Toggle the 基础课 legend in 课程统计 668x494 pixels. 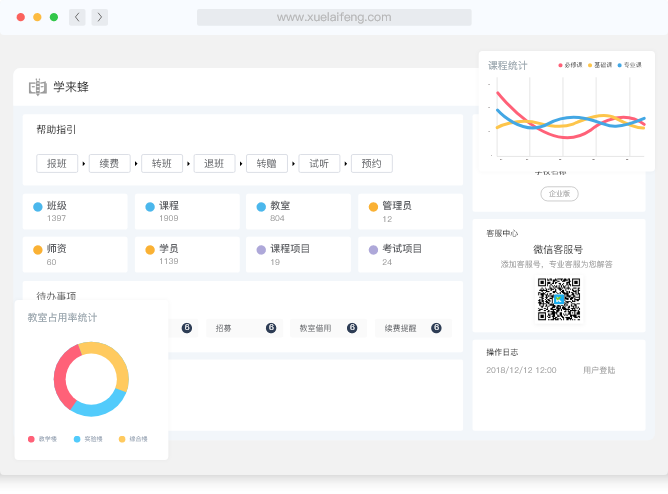coord(600,65)
